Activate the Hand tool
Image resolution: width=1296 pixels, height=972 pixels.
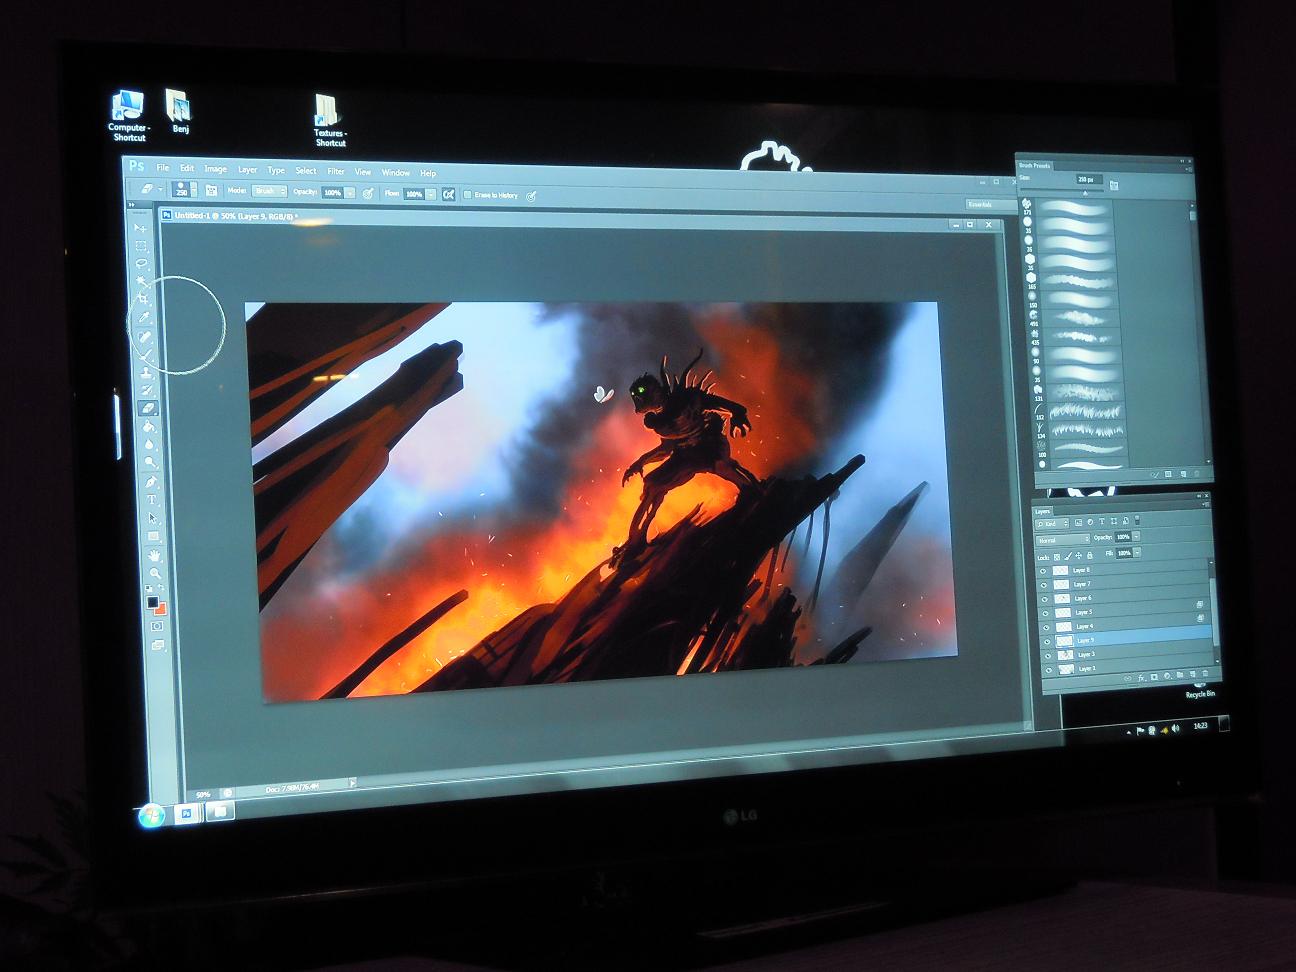pos(155,555)
